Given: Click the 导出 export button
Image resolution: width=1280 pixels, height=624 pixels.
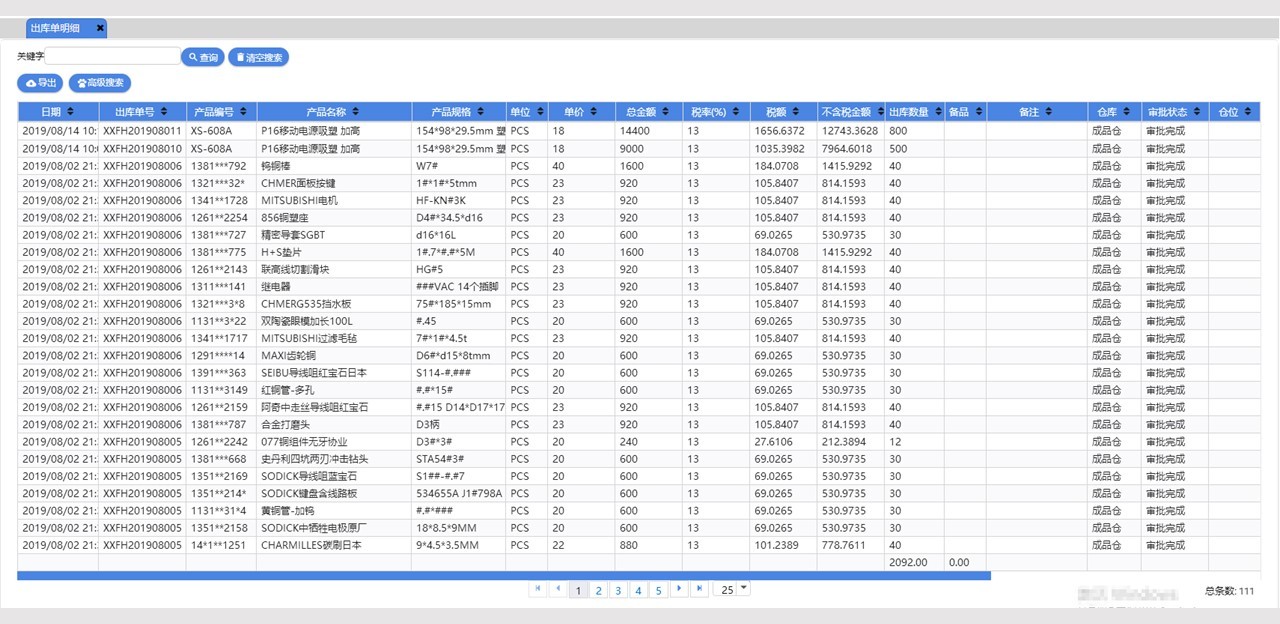Looking at the screenshot, I should (x=40, y=83).
